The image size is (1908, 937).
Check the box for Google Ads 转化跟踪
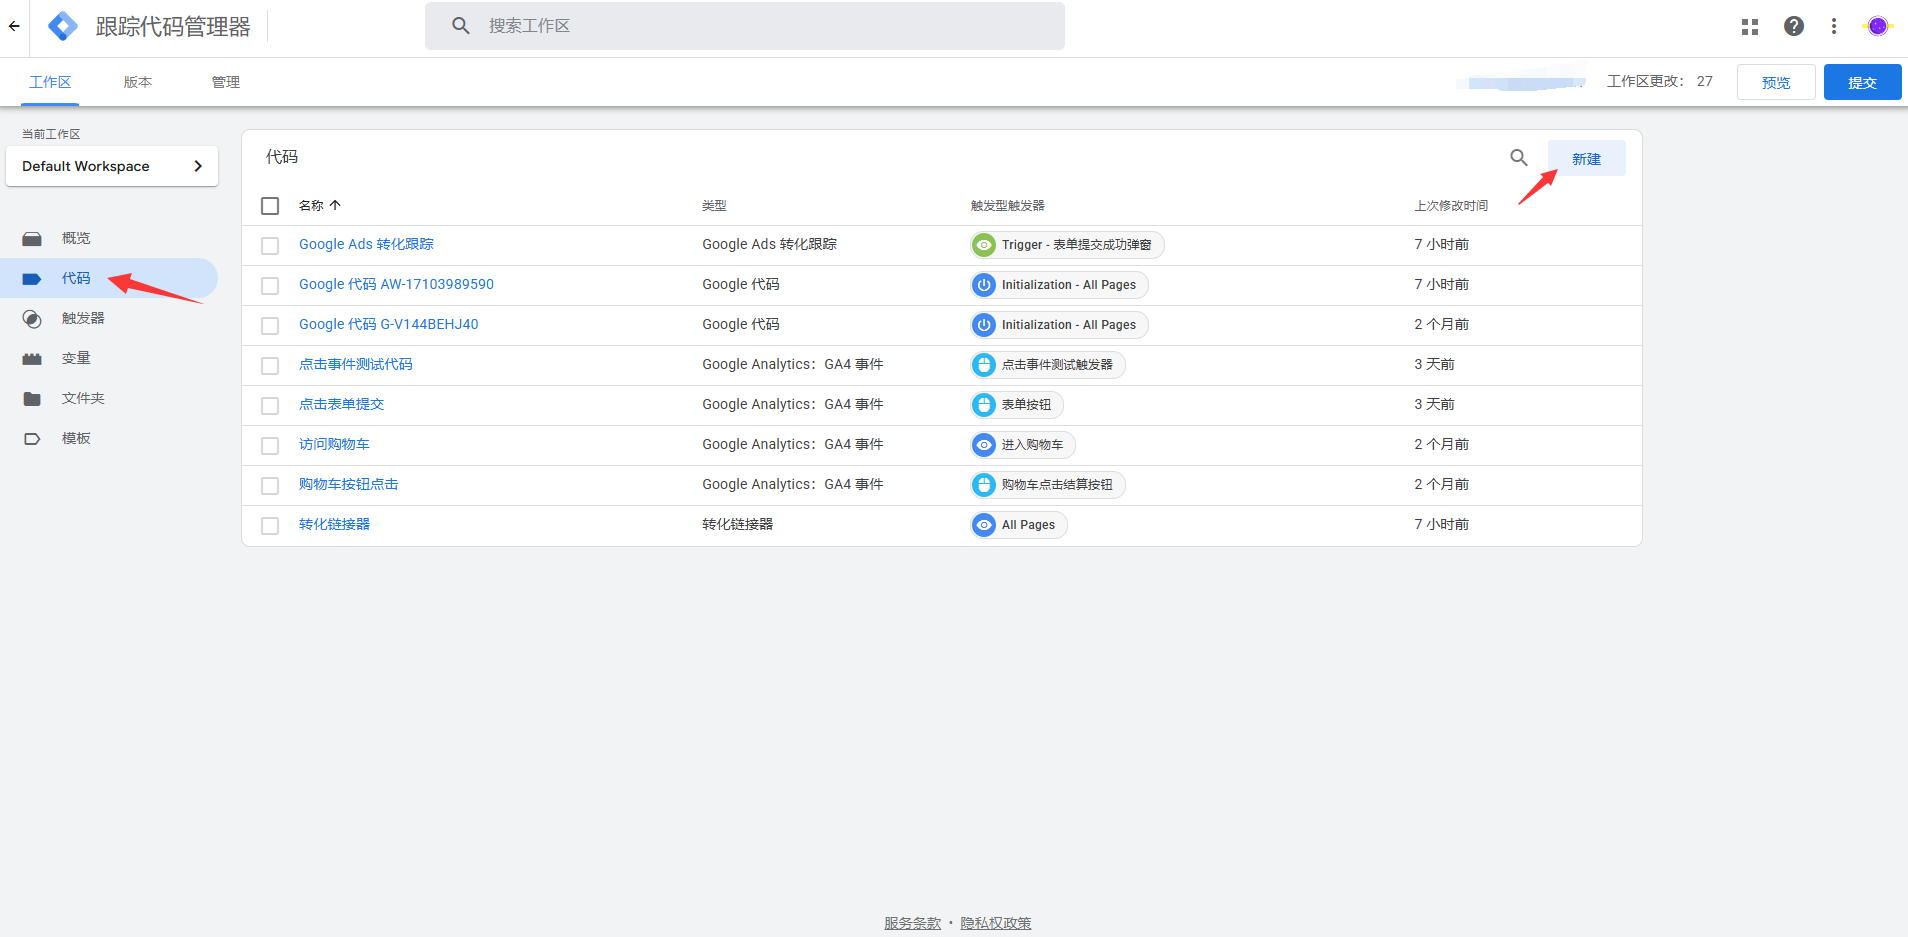pos(270,246)
